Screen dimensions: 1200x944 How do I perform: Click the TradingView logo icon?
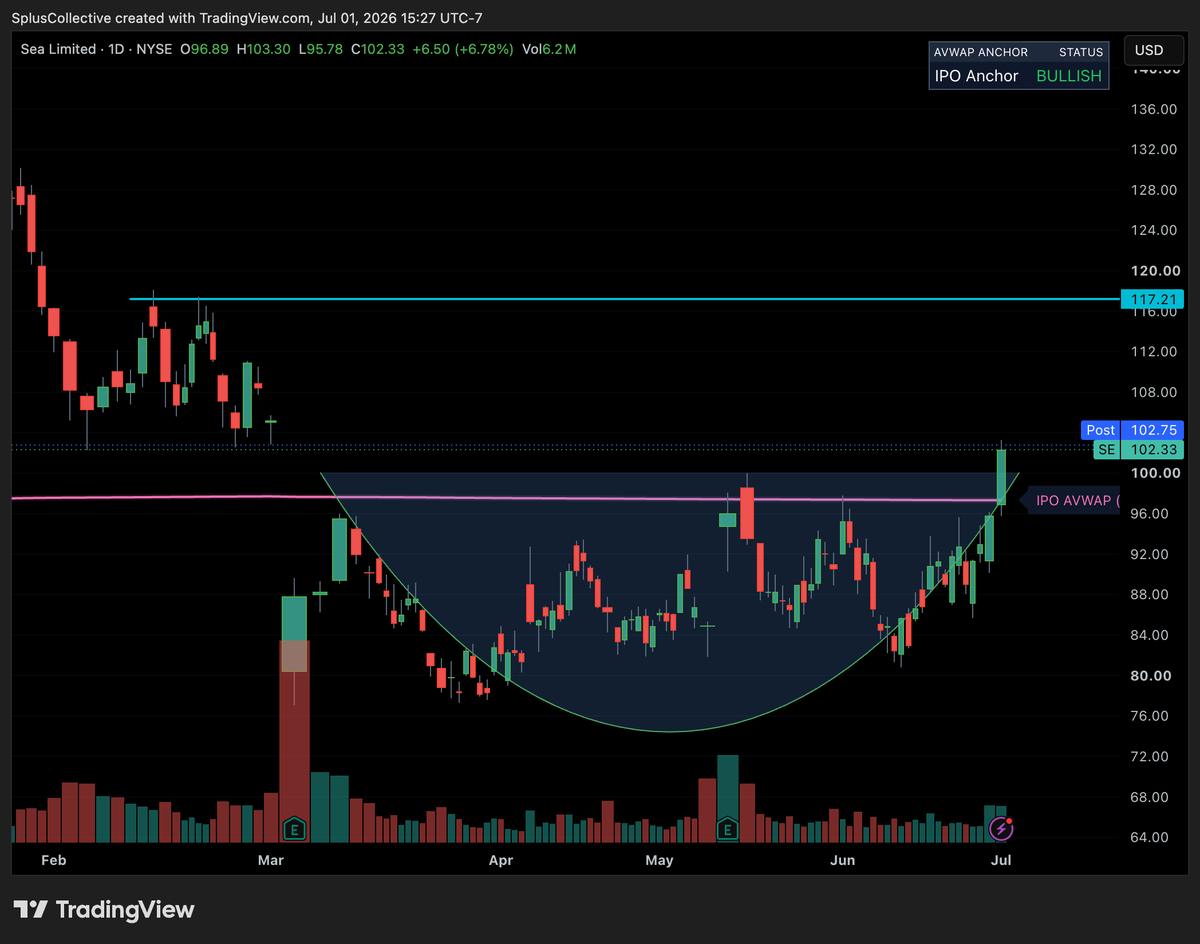pos(31,909)
